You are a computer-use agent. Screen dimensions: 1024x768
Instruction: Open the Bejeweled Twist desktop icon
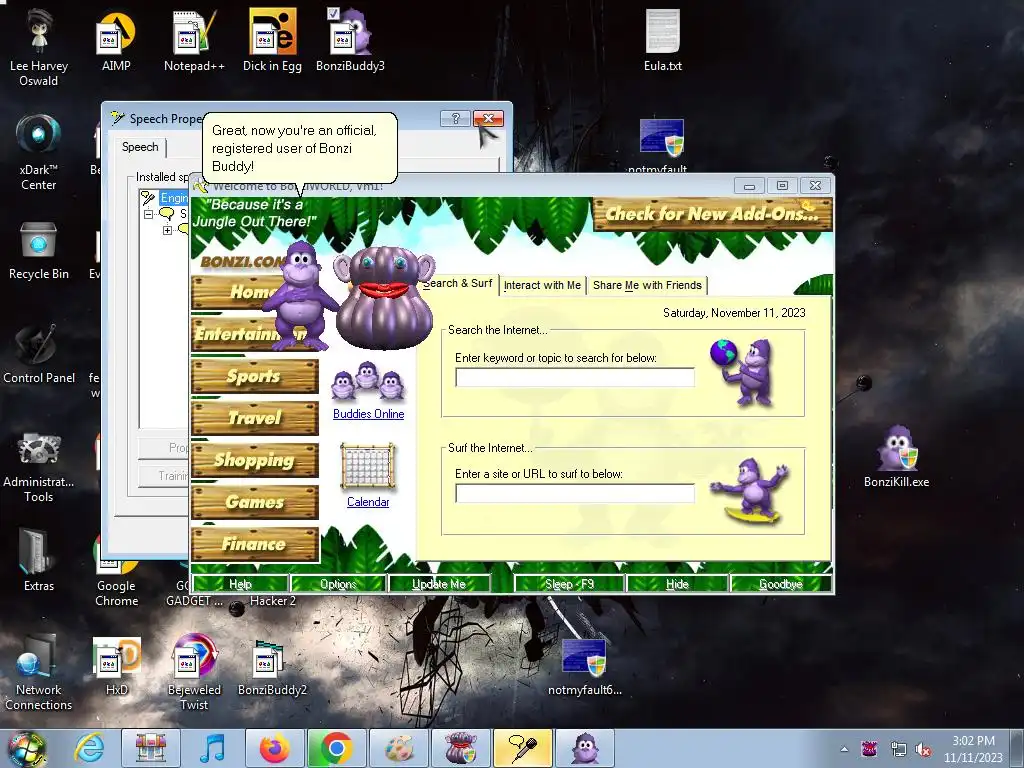pyautogui.click(x=194, y=673)
